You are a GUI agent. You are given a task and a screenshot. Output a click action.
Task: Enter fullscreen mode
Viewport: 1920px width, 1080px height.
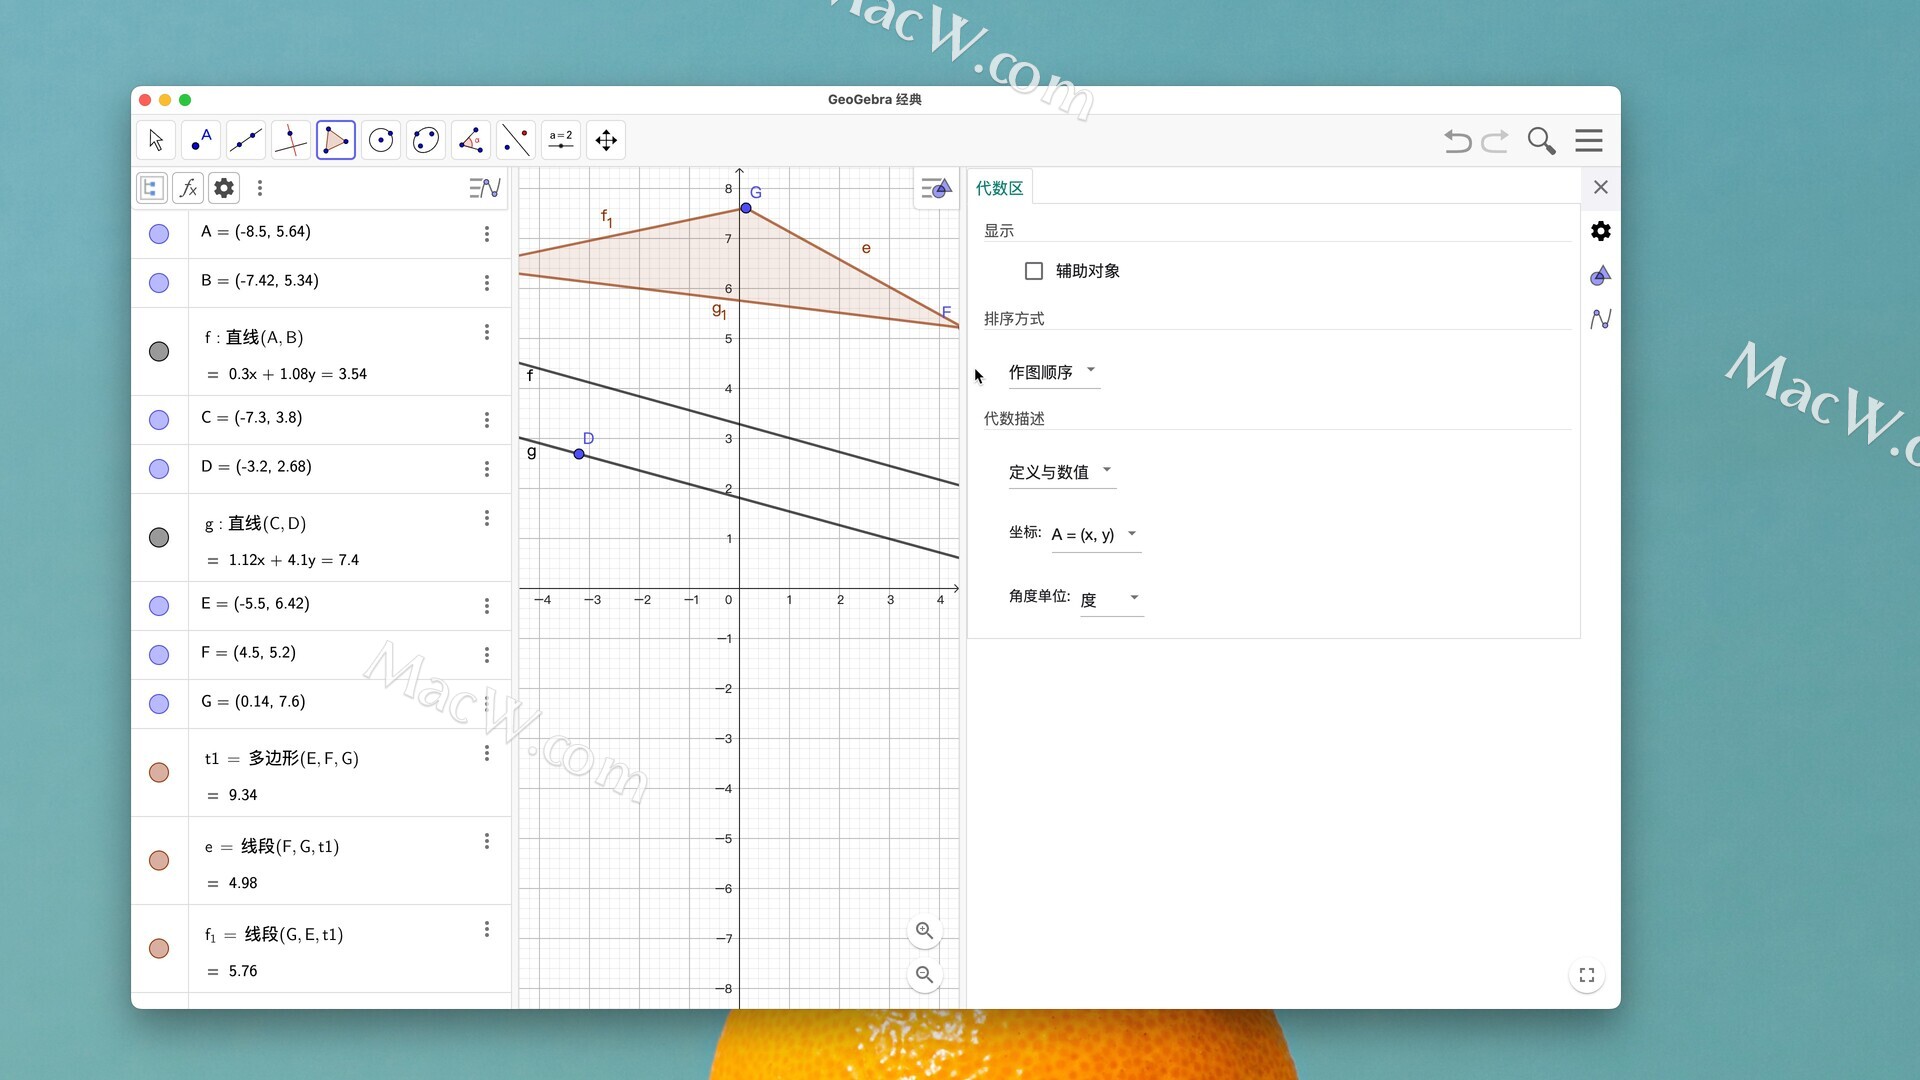coord(1587,975)
